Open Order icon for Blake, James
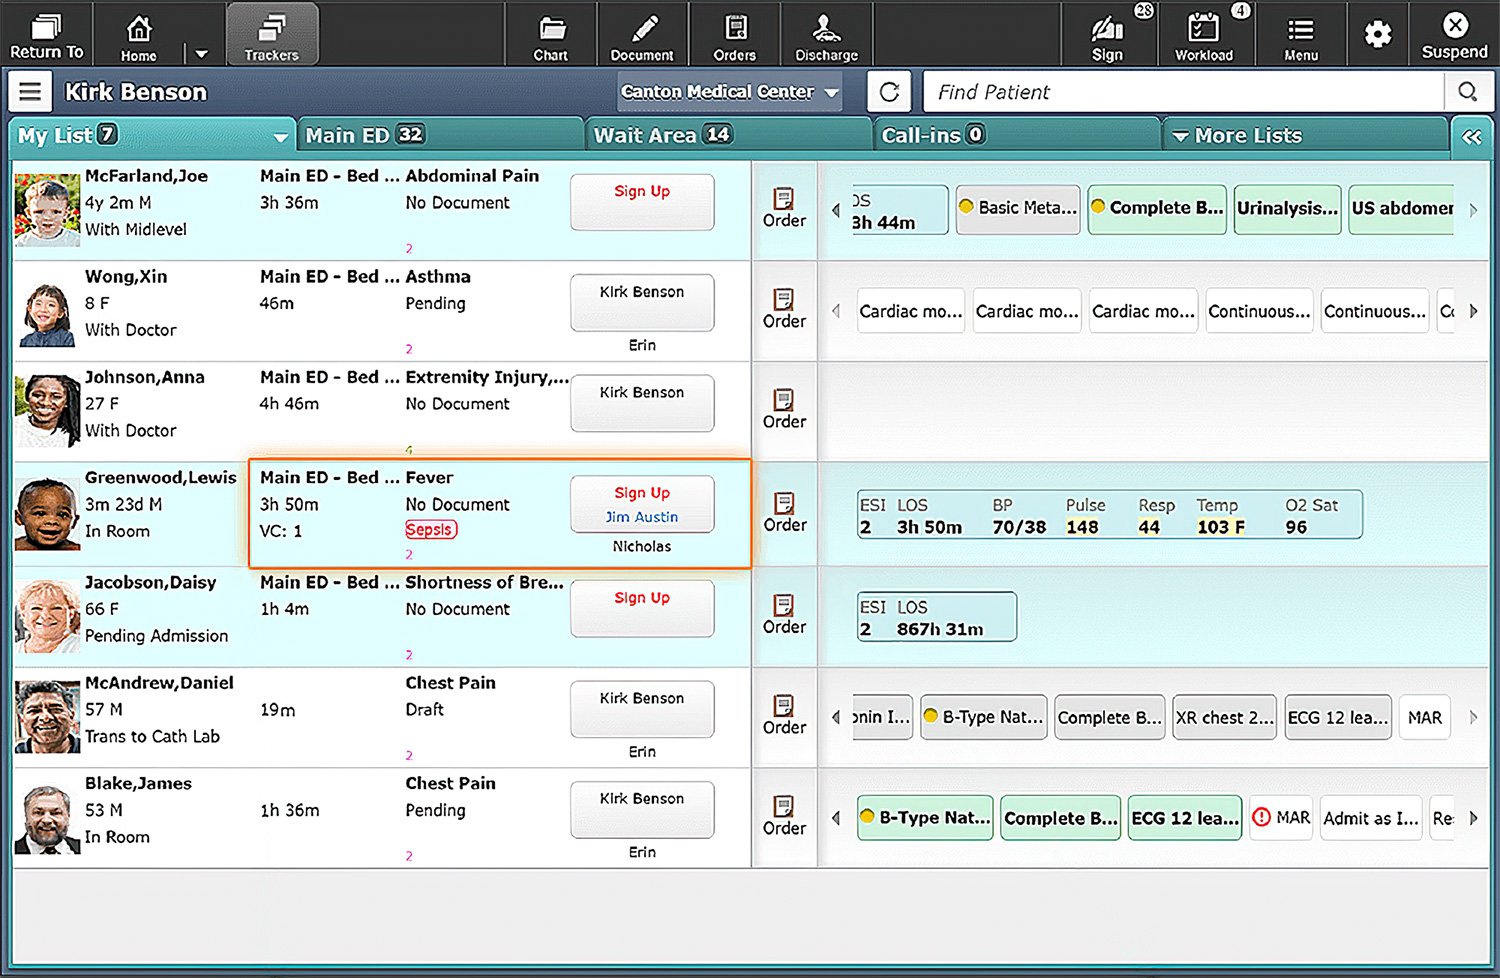 (x=784, y=816)
